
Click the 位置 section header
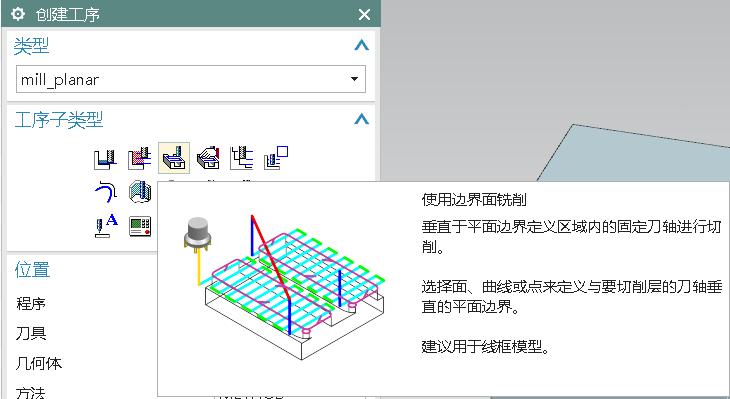pos(32,270)
